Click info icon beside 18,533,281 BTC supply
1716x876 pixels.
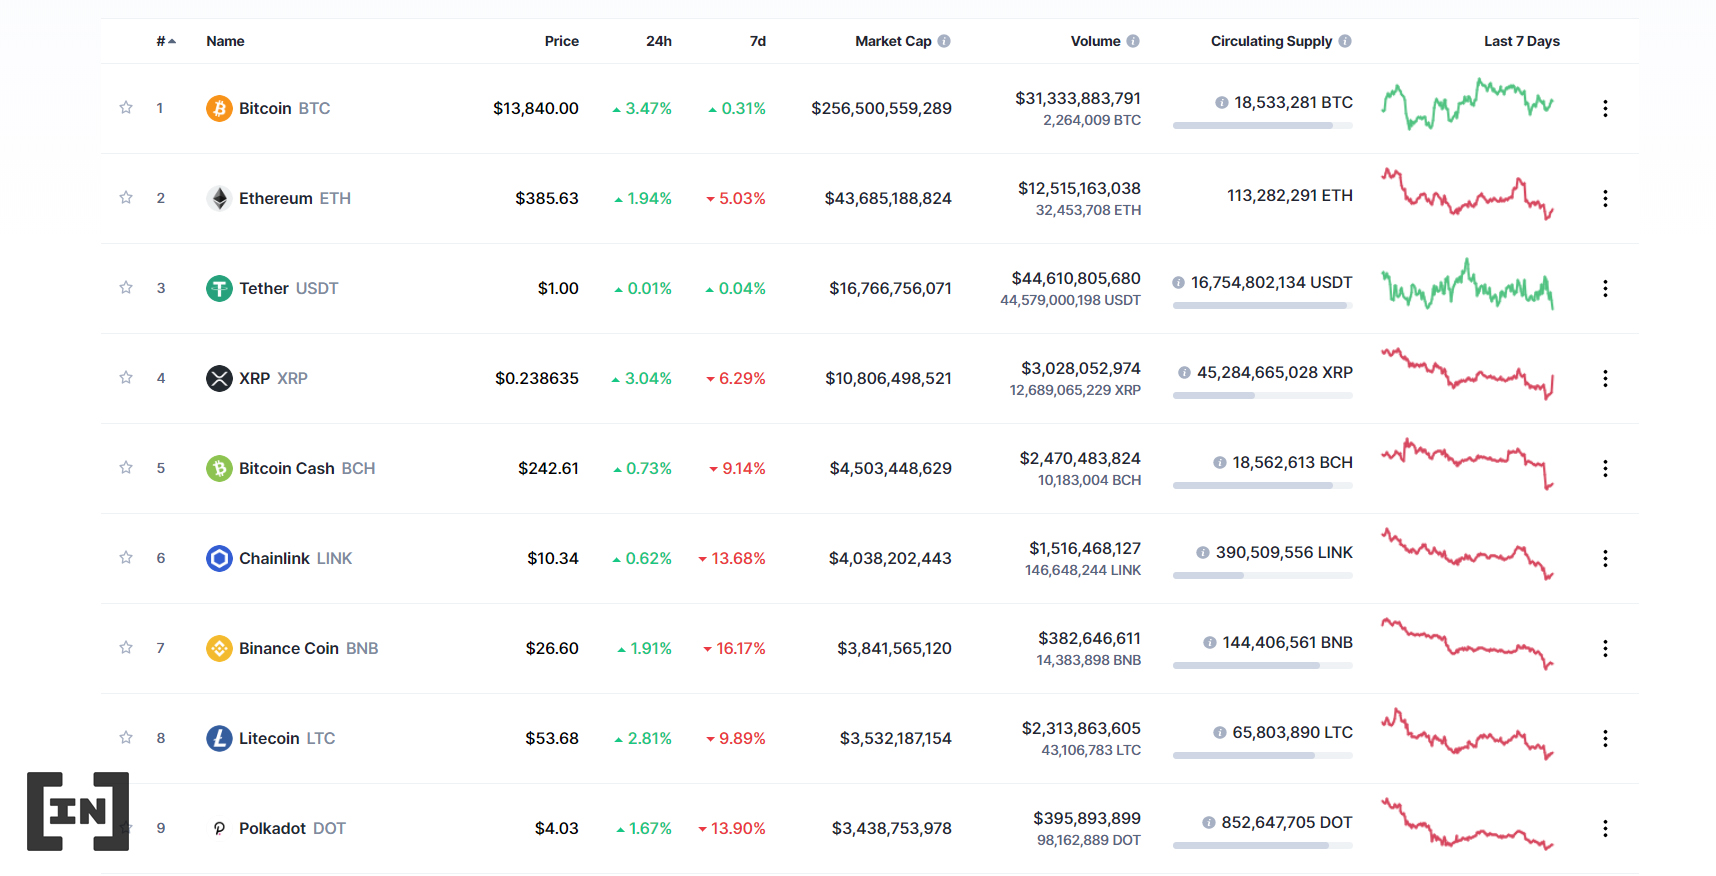coord(1222,103)
